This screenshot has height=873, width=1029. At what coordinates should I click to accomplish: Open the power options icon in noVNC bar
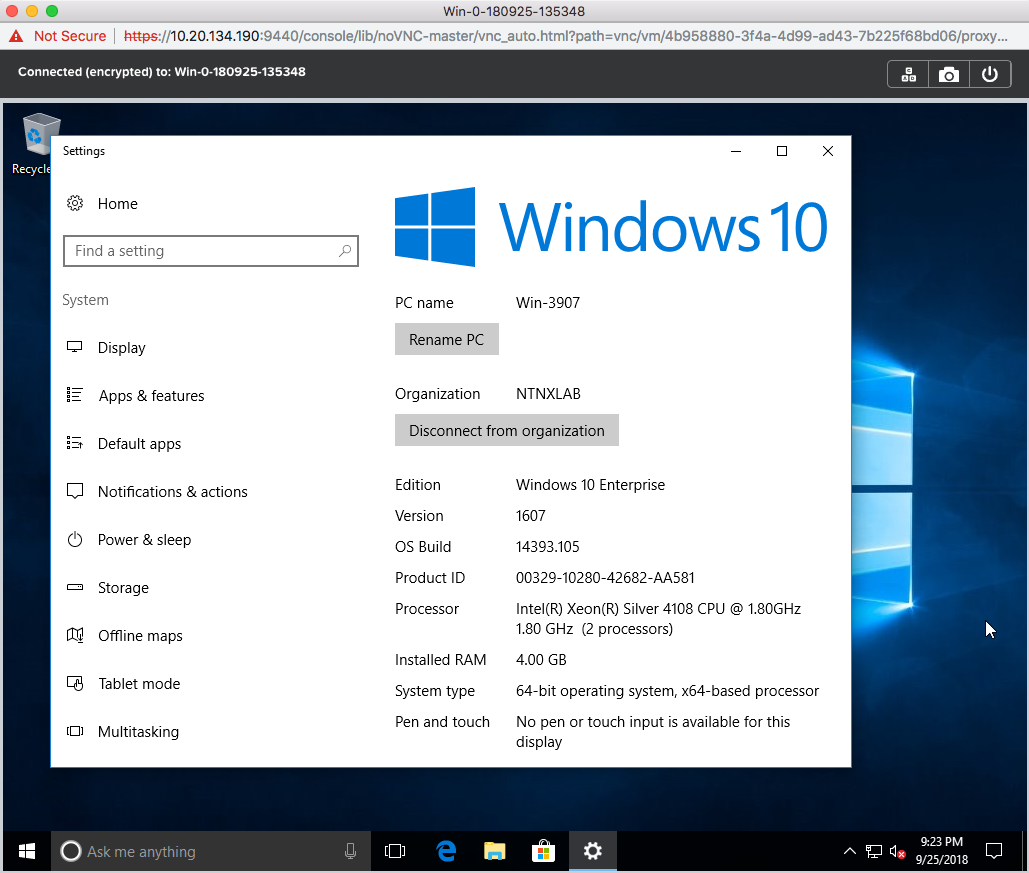990,74
